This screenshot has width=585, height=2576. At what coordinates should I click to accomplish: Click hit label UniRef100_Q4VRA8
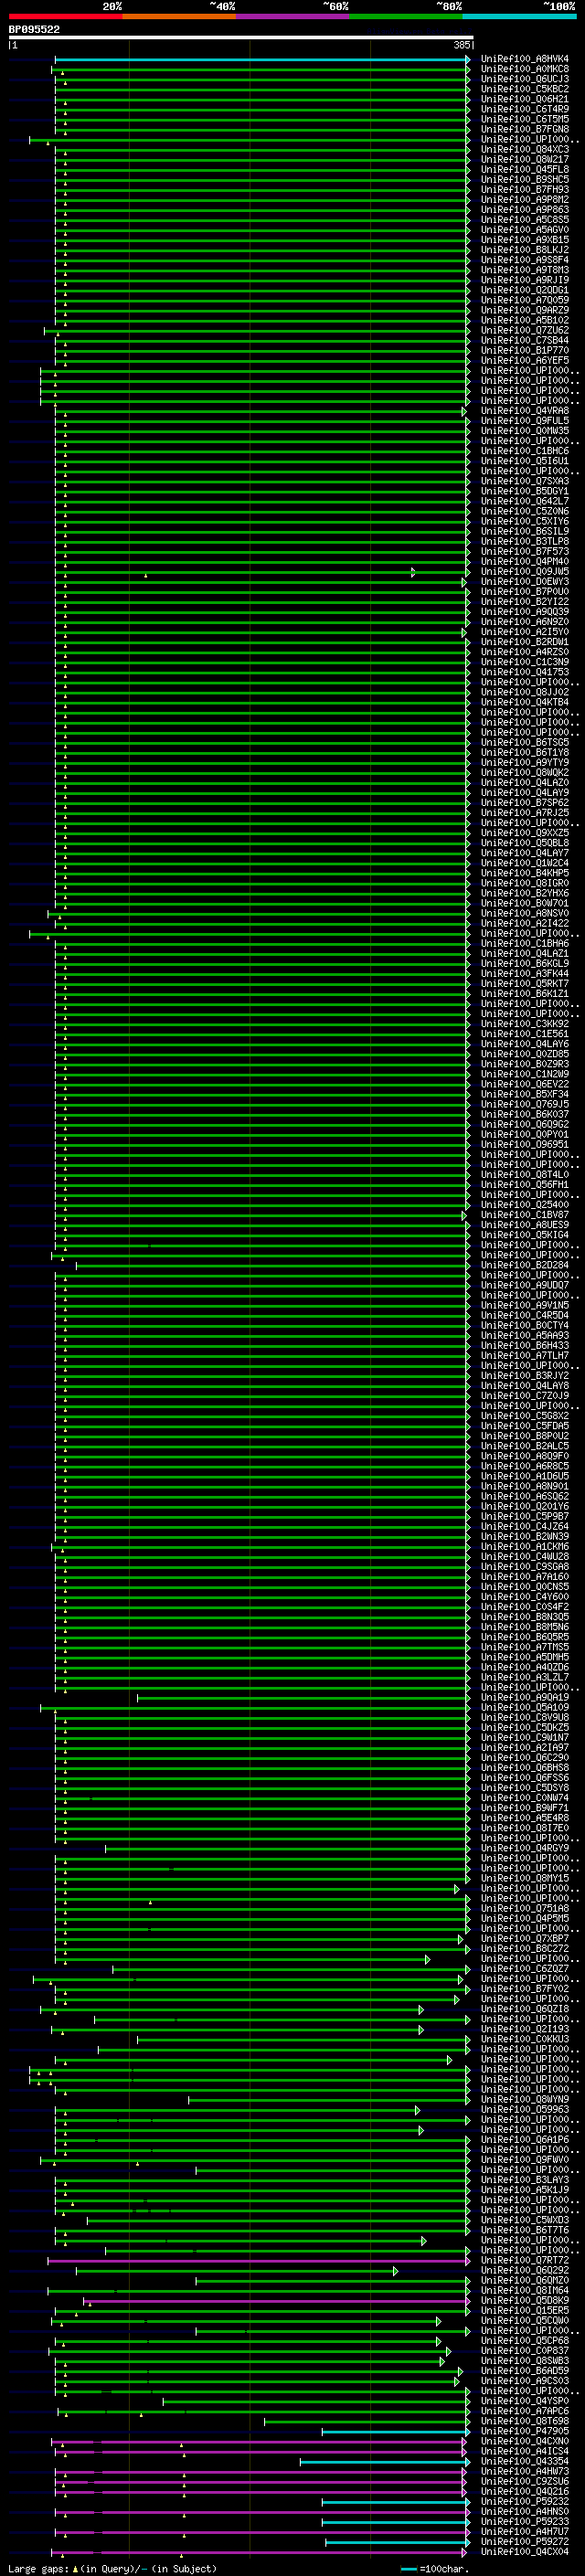tap(525, 411)
